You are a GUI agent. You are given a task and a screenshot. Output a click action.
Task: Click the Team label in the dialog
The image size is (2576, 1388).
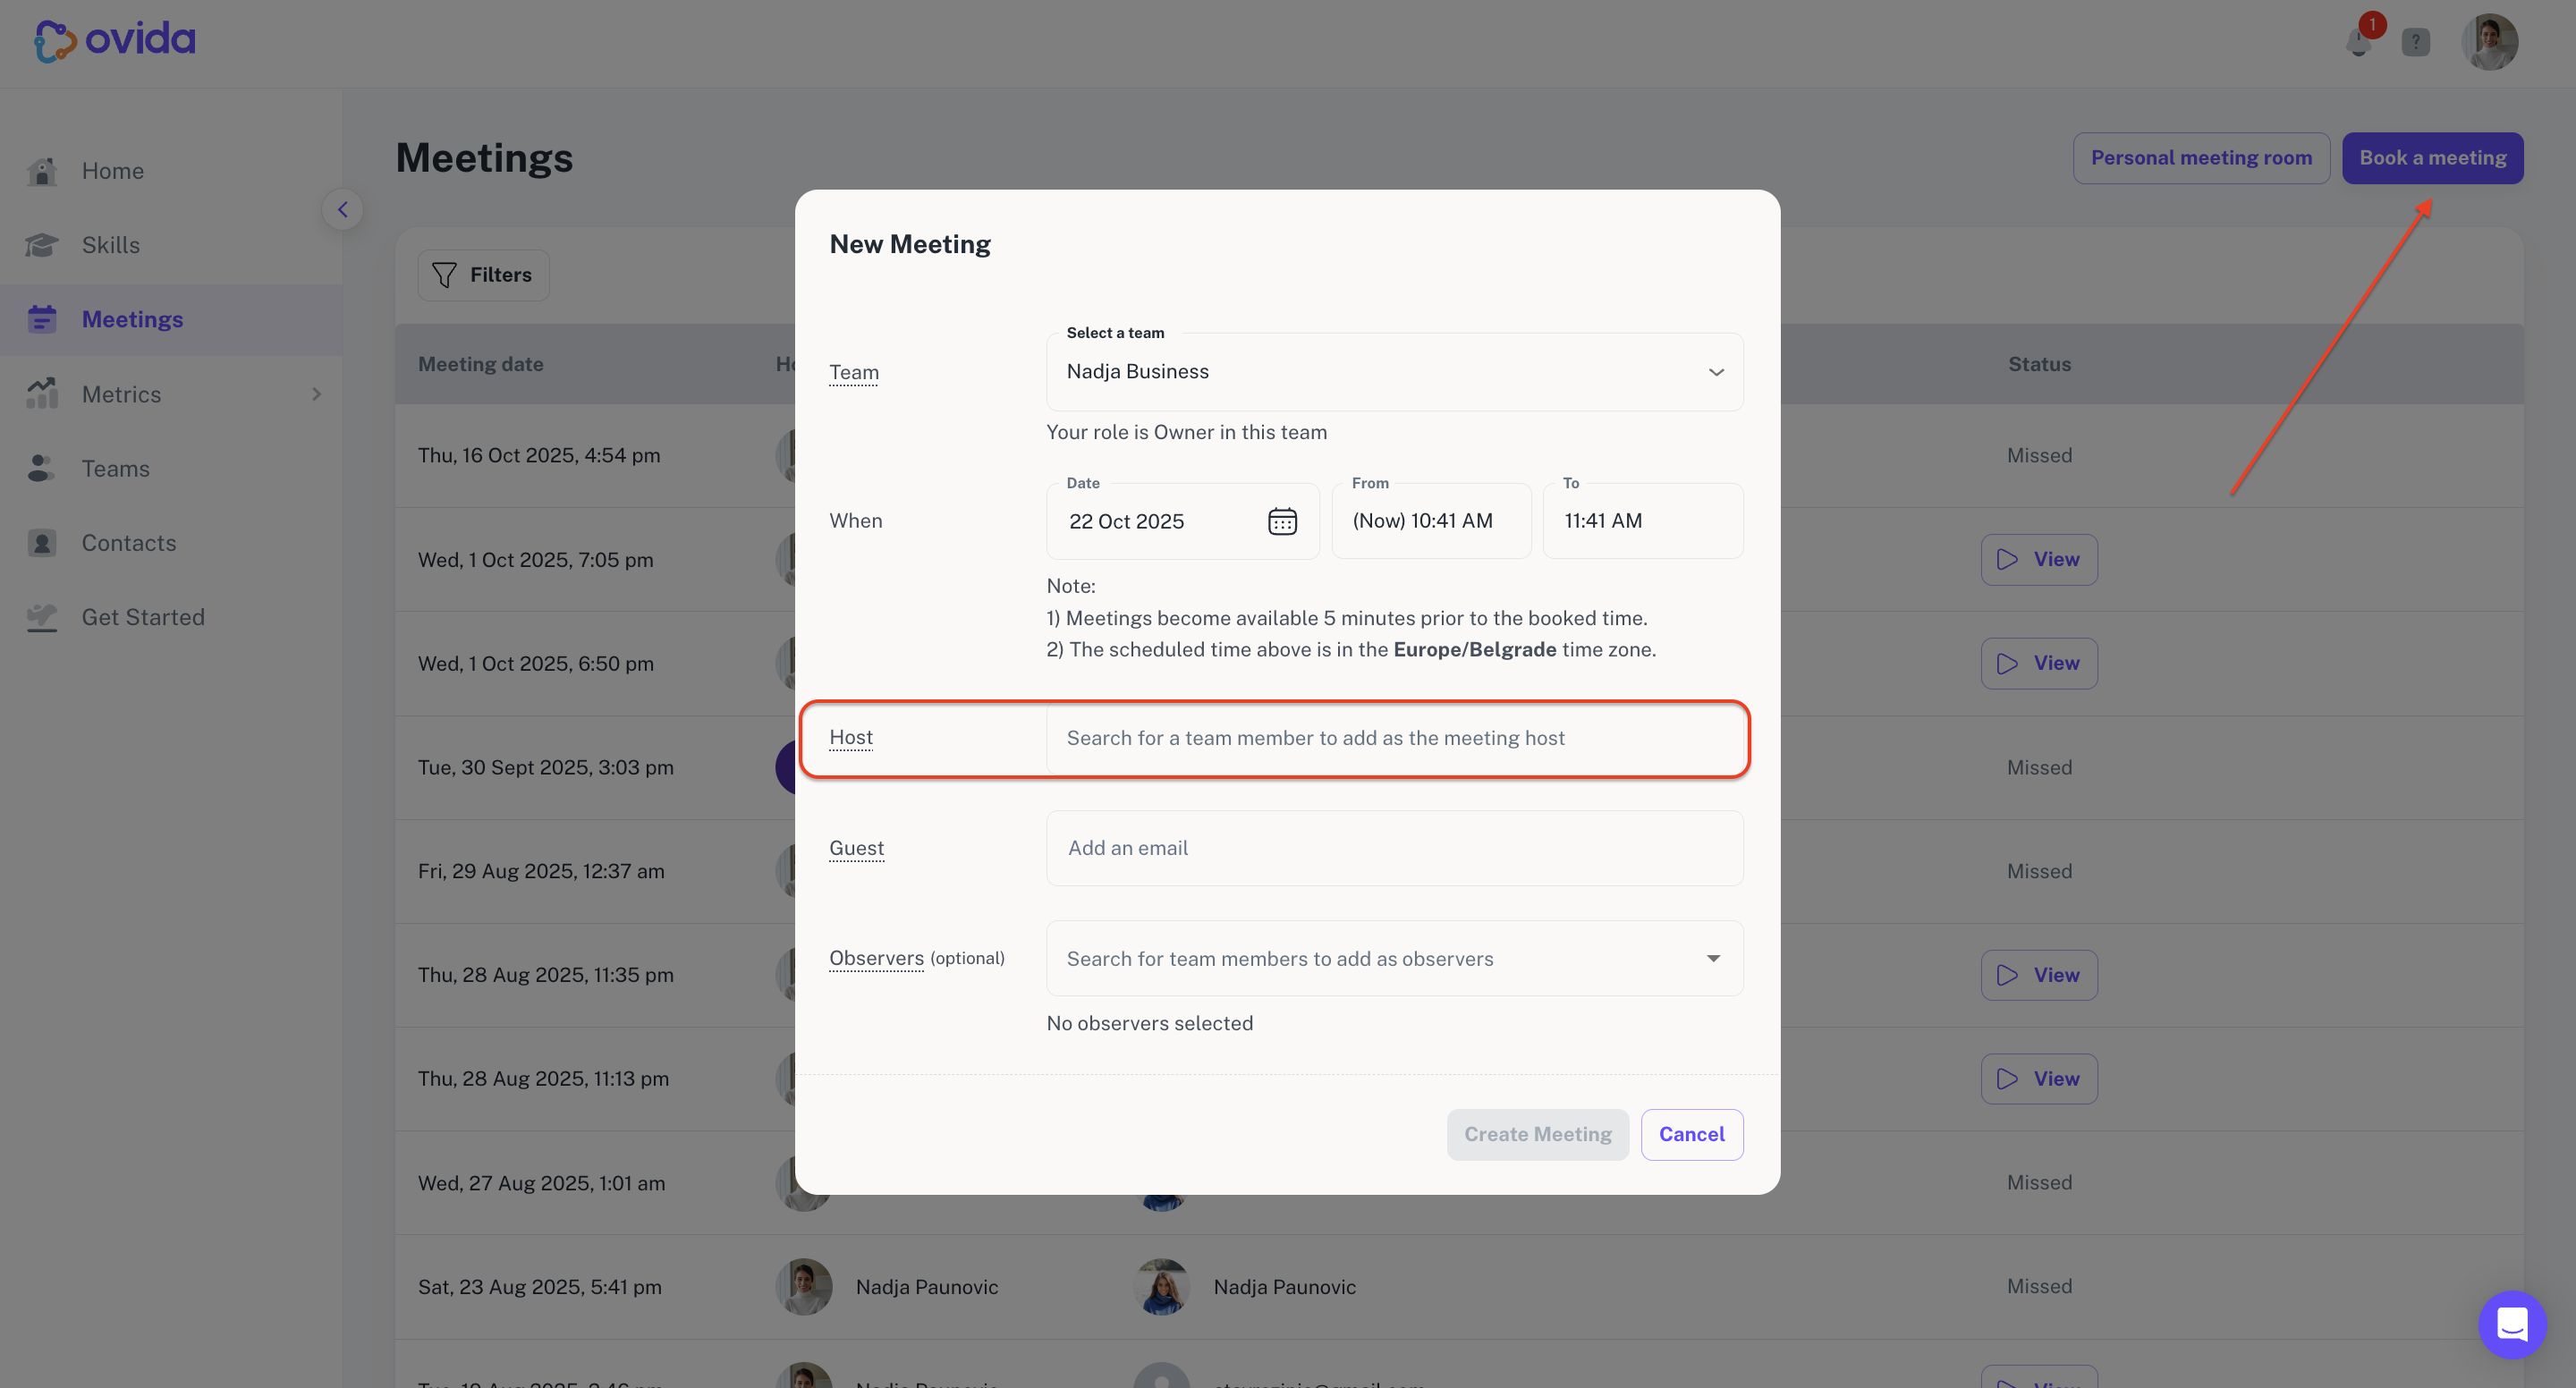coord(854,372)
